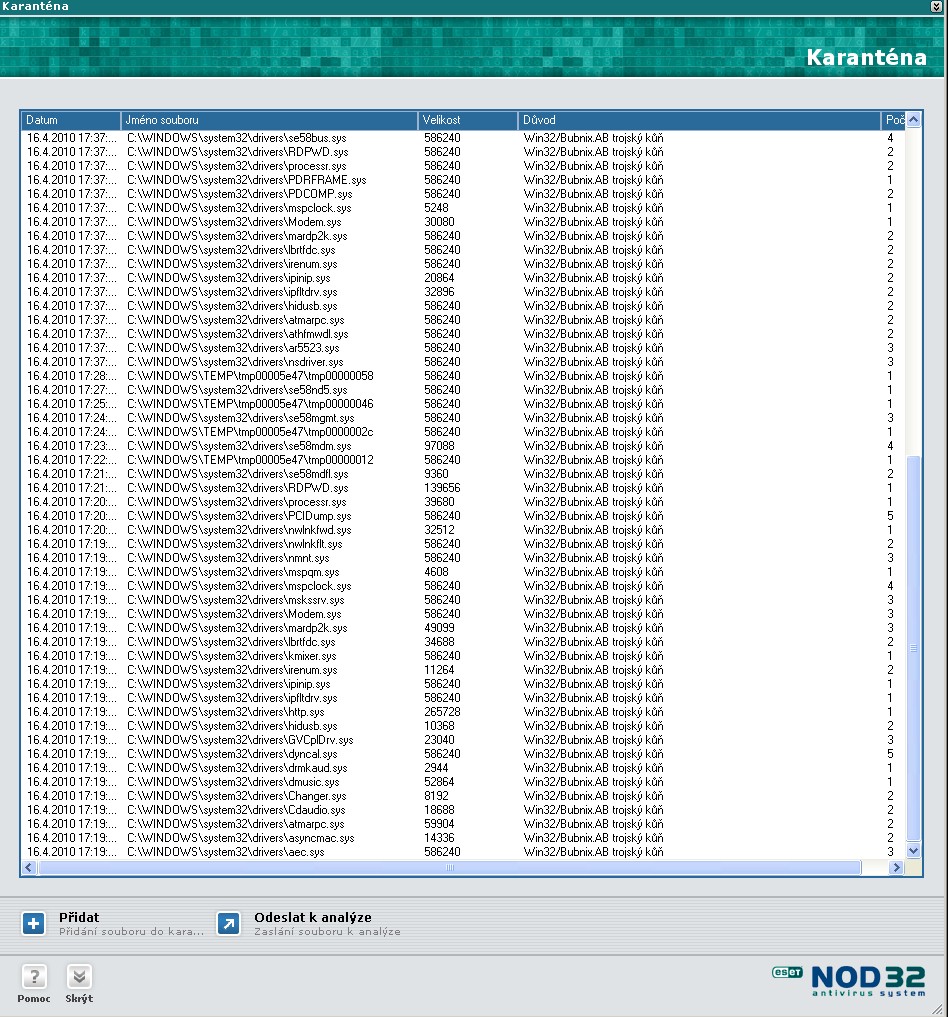Click the Odeslat k analýze arrow icon
This screenshot has height=1017, width=949.
pos(229,924)
